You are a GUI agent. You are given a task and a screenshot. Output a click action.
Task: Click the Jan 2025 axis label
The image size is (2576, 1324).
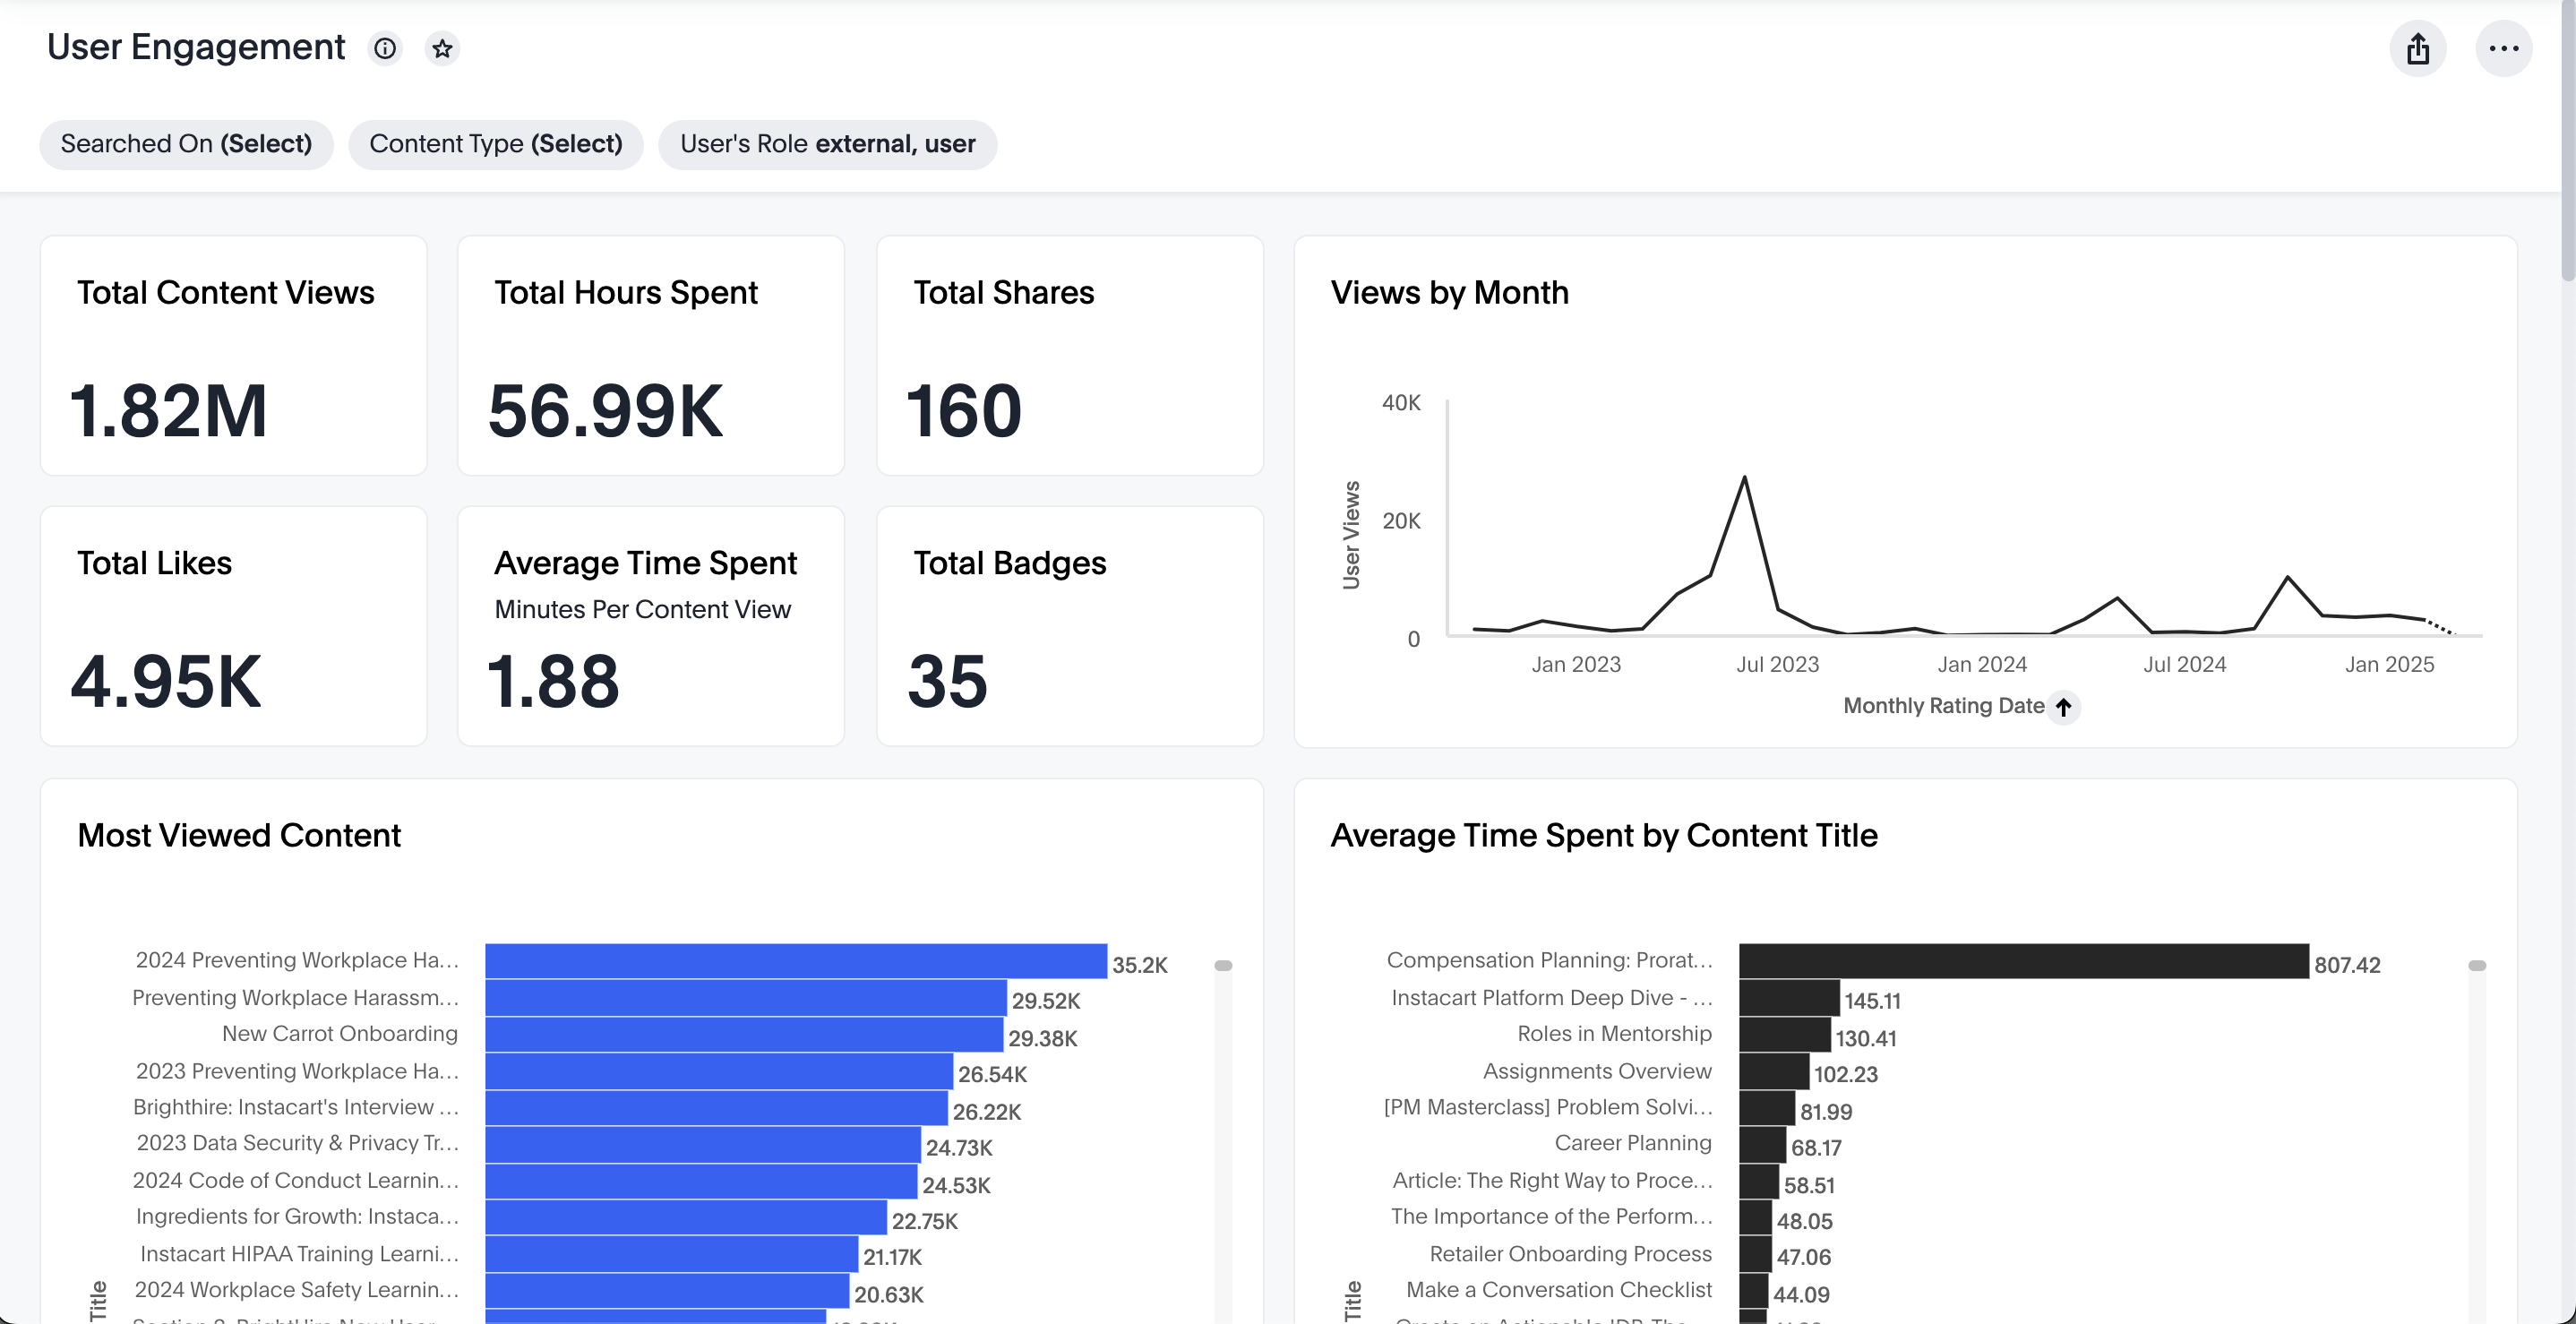2390,664
